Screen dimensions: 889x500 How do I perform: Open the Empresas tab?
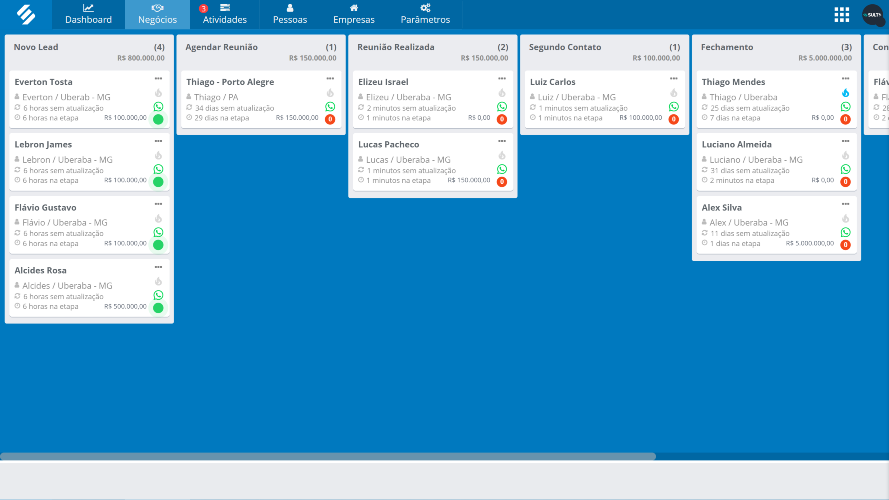(x=354, y=14)
